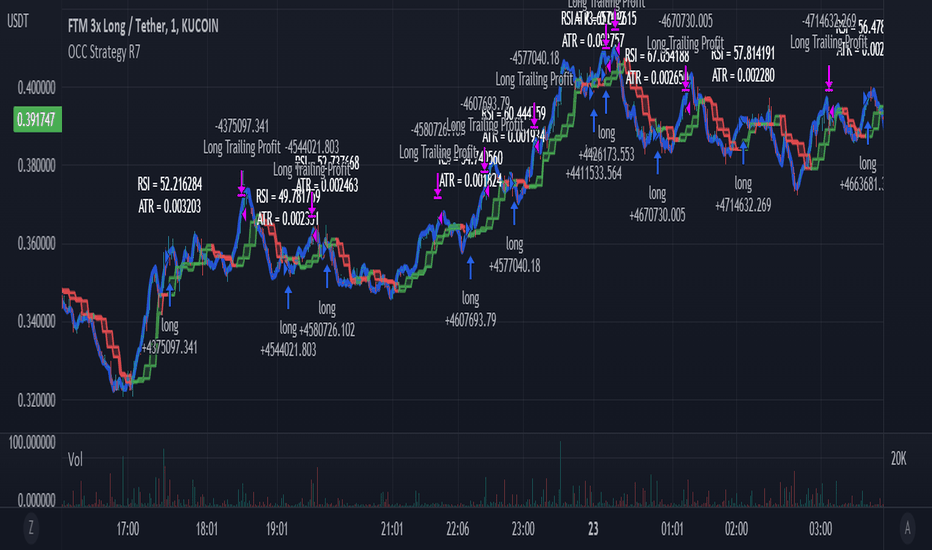Click the 02:00 time axis label
Image resolution: width=932 pixels, height=550 pixels.
(736, 529)
